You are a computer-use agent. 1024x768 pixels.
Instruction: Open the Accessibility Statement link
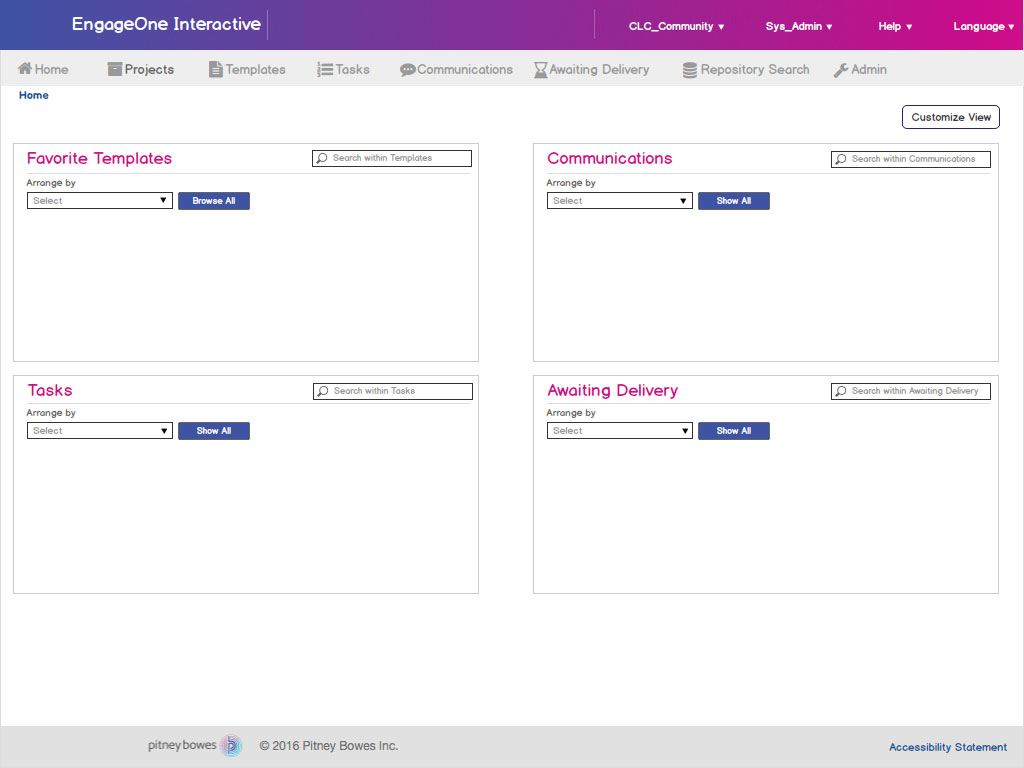948,747
